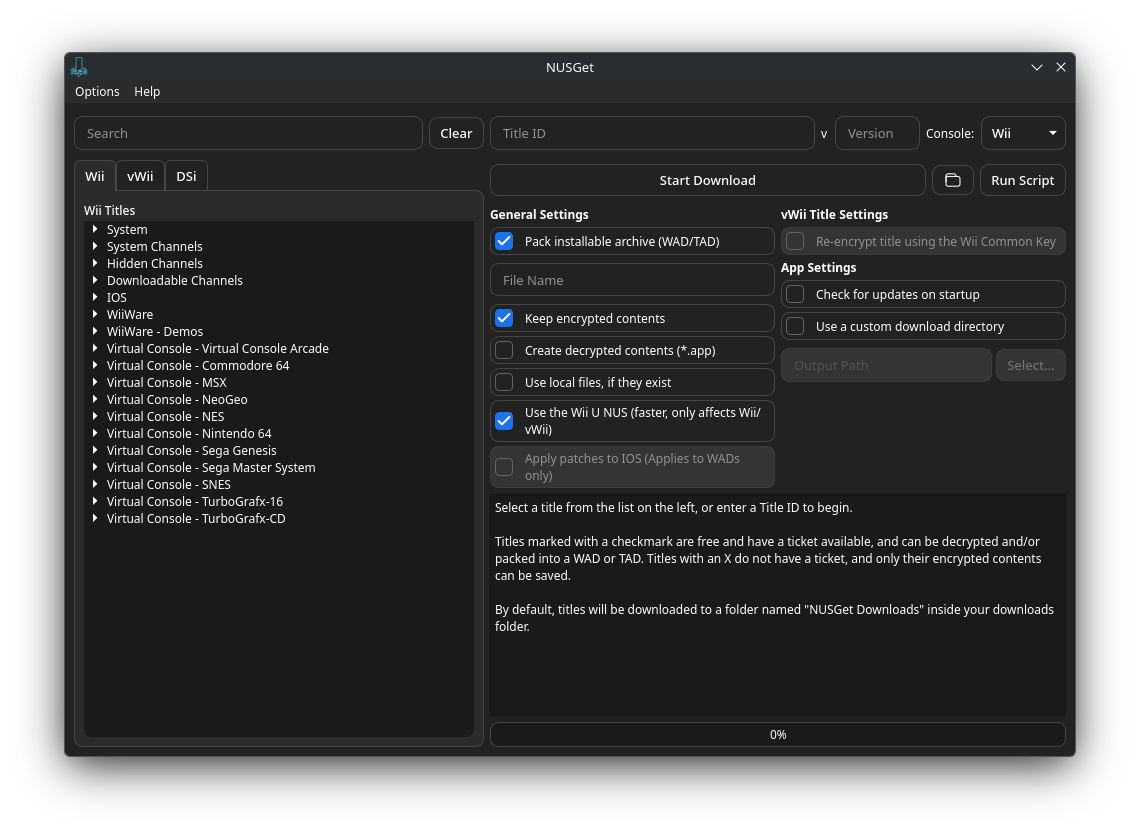Expand Virtual Console - Nintendo 64 list

pyautogui.click(x=95, y=433)
